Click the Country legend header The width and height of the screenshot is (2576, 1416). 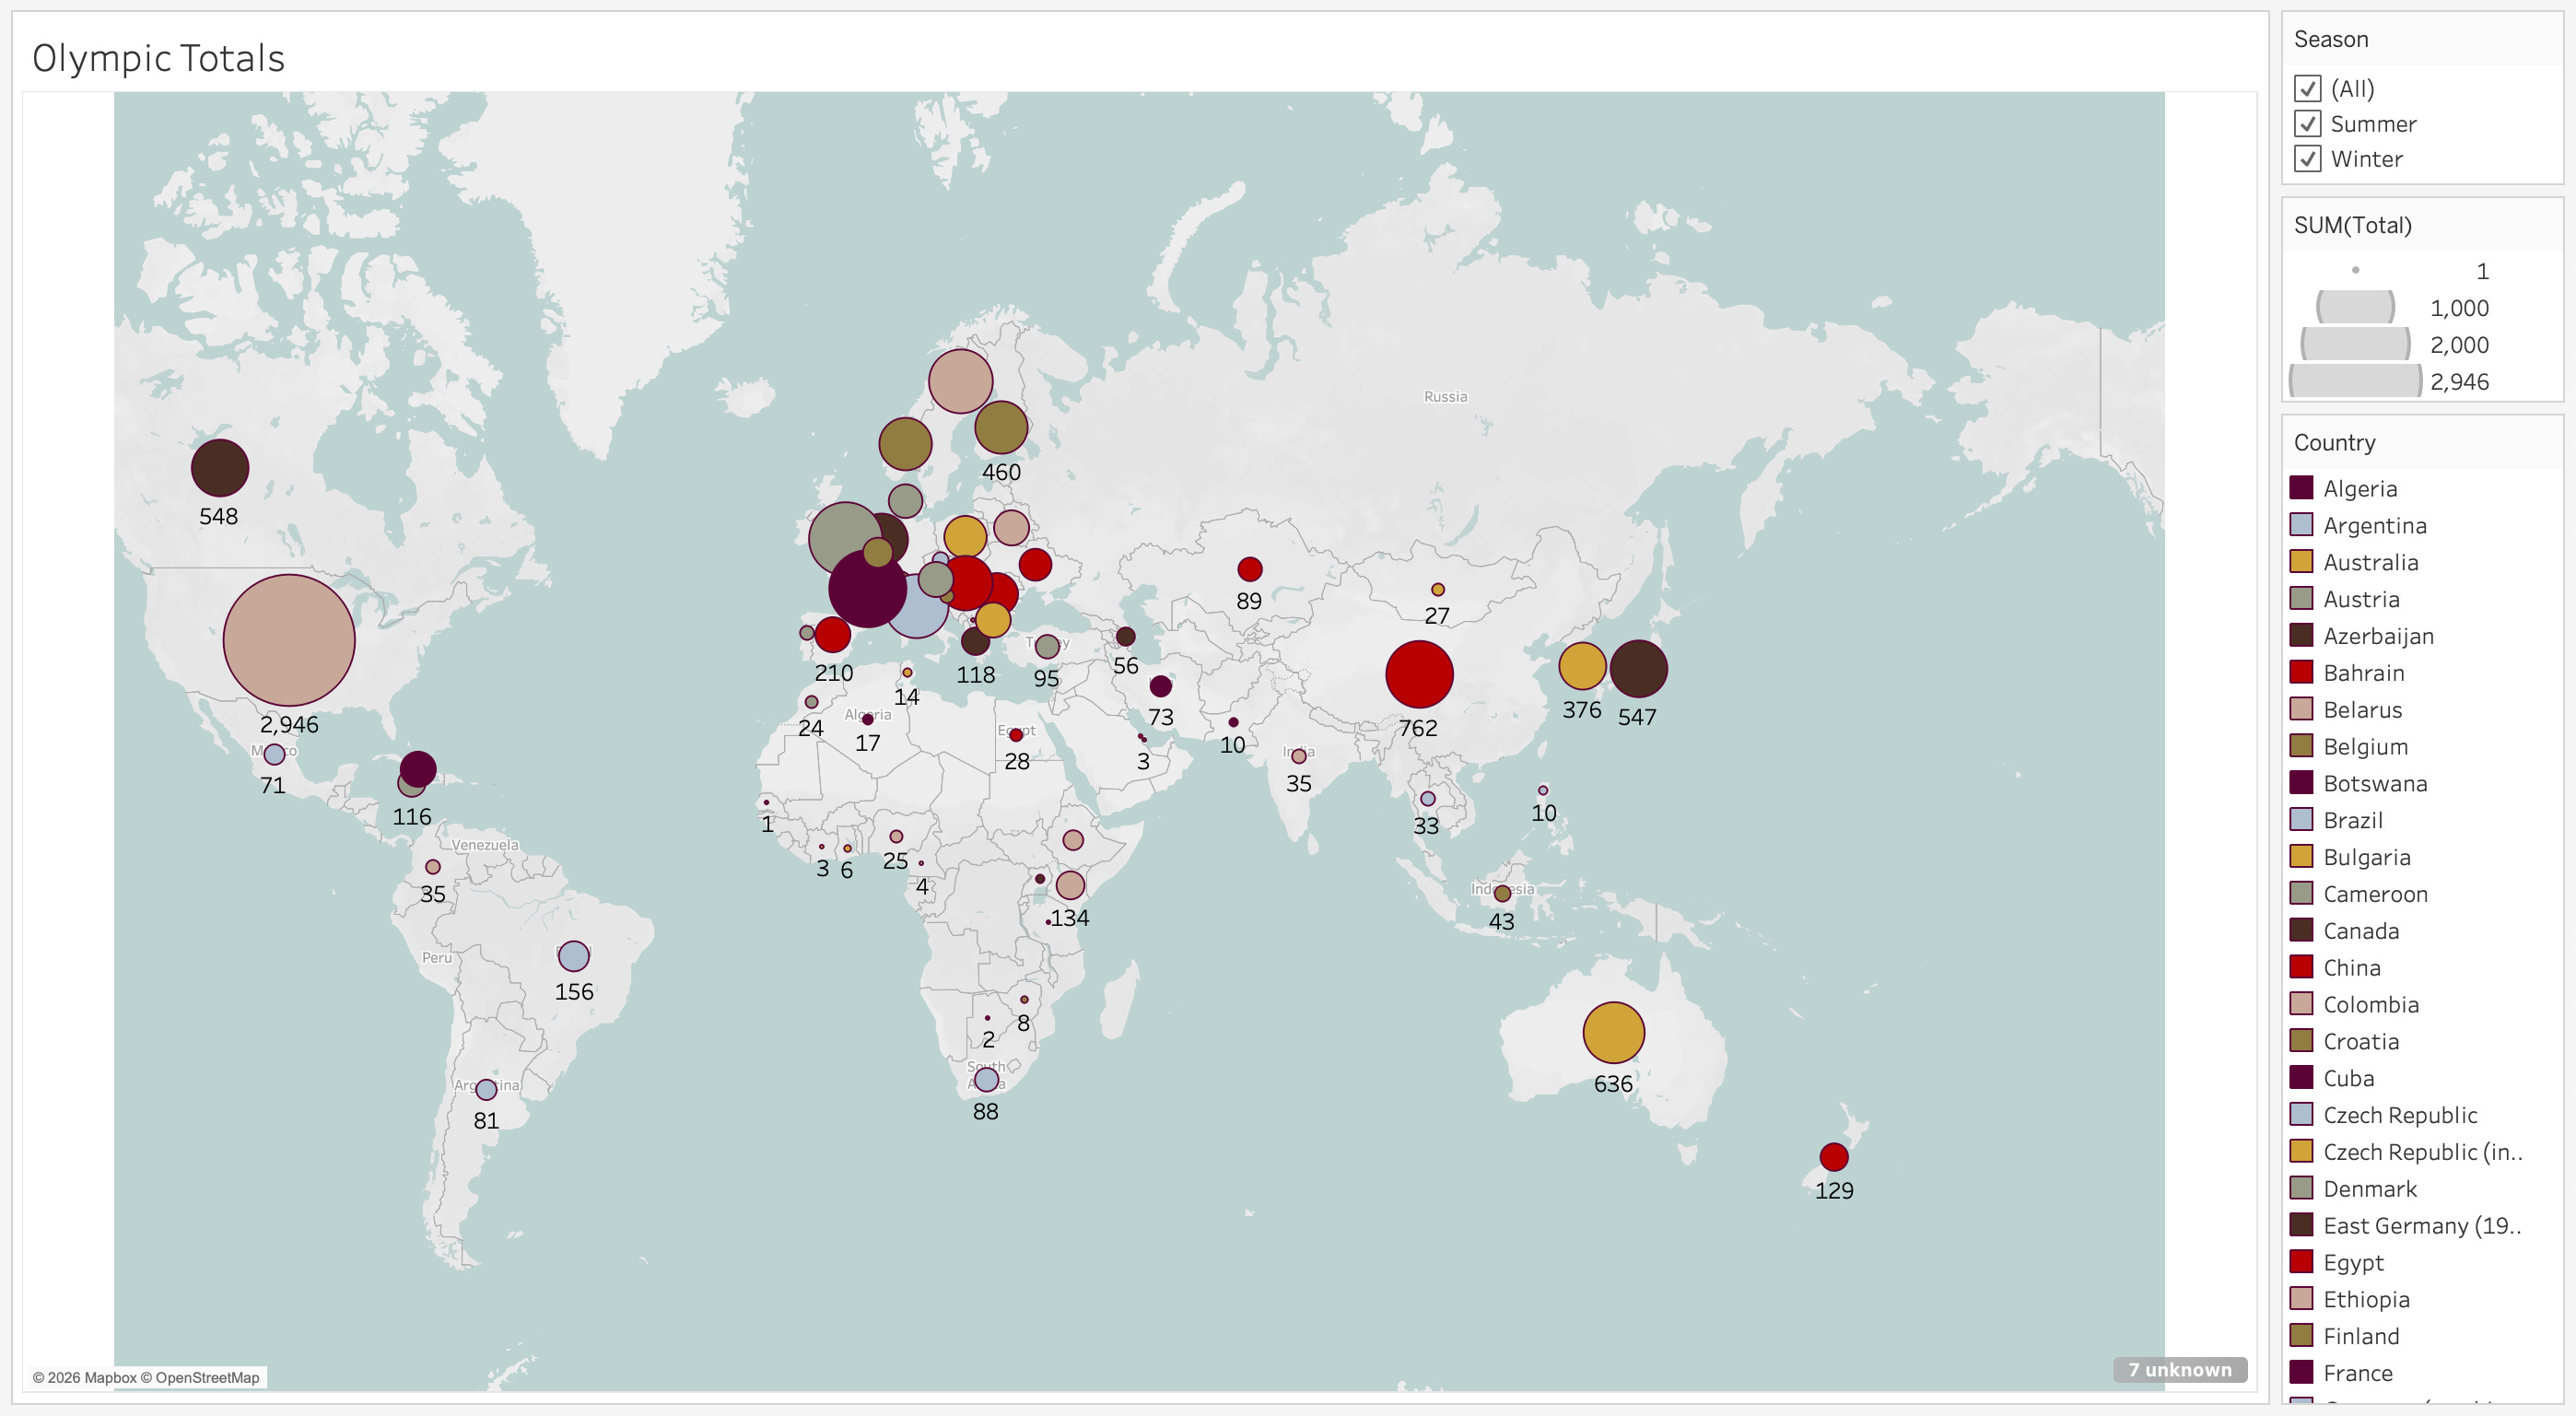coord(2334,442)
